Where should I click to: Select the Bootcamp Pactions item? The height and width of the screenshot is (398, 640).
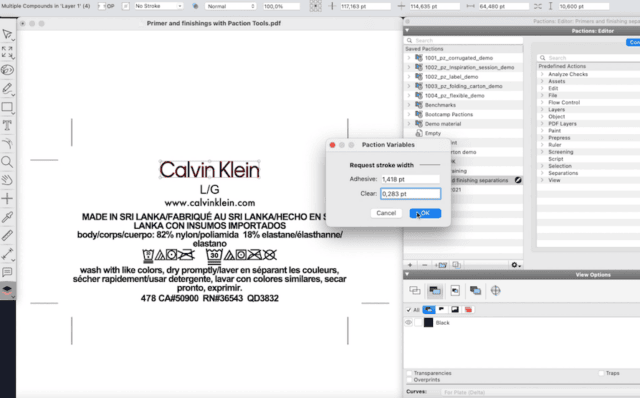point(449,114)
